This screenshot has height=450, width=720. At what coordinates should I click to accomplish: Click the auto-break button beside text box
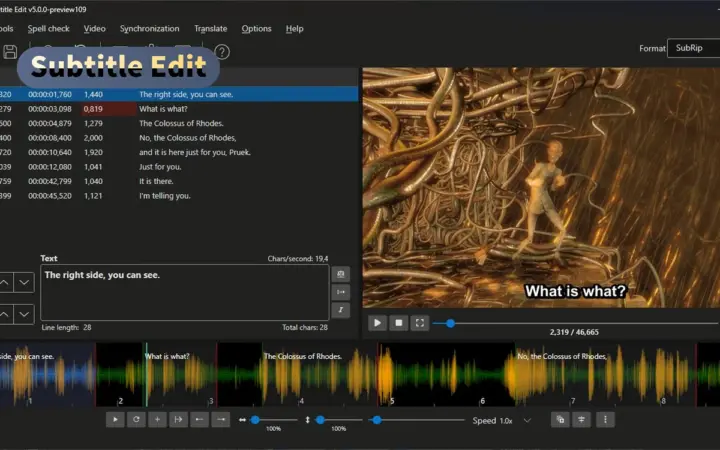click(341, 274)
